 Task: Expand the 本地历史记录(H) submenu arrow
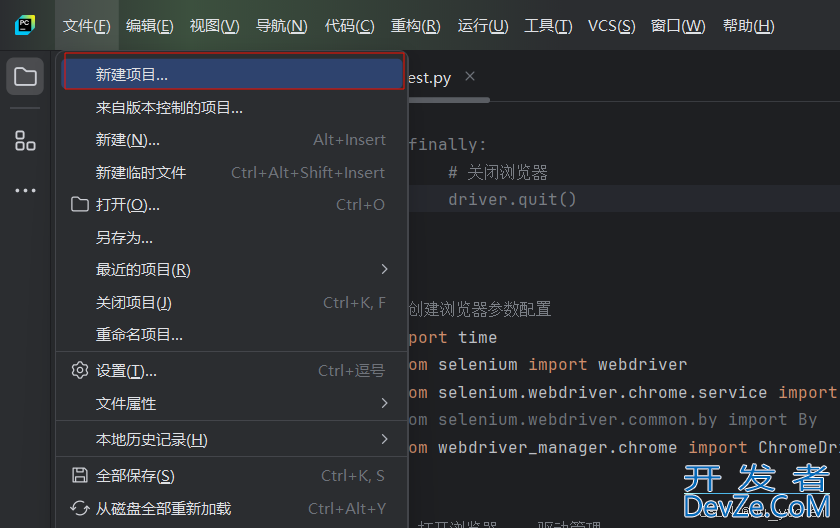point(385,439)
